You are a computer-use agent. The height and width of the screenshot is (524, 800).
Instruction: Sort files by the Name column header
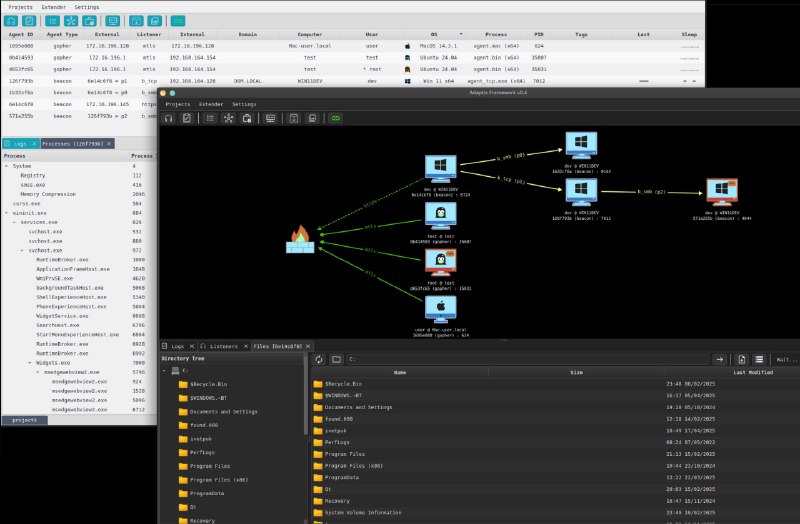coord(400,372)
